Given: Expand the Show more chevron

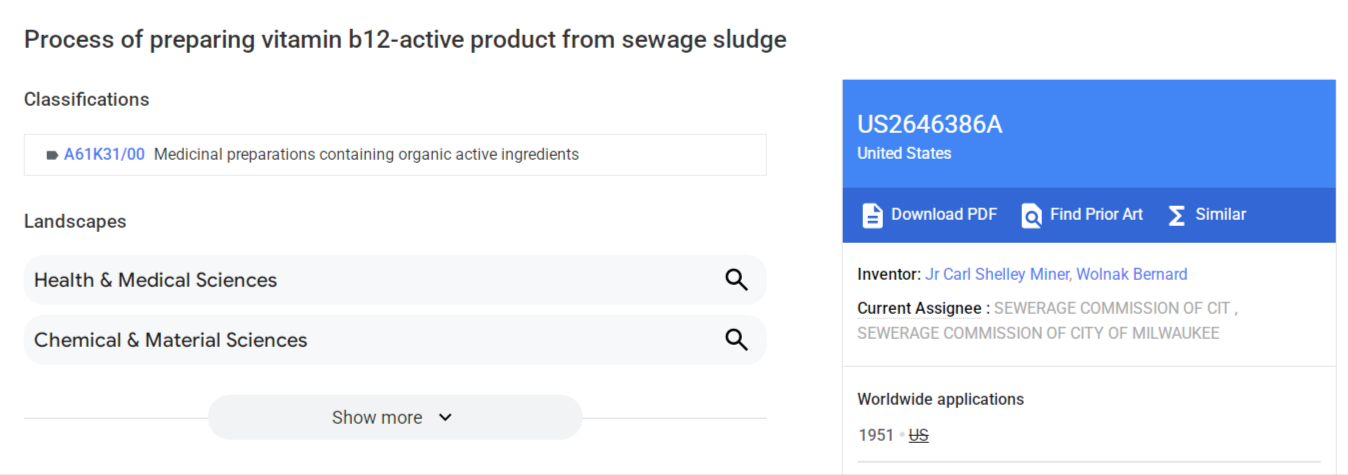Looking at the screenshot, I should tap(446, 417).
